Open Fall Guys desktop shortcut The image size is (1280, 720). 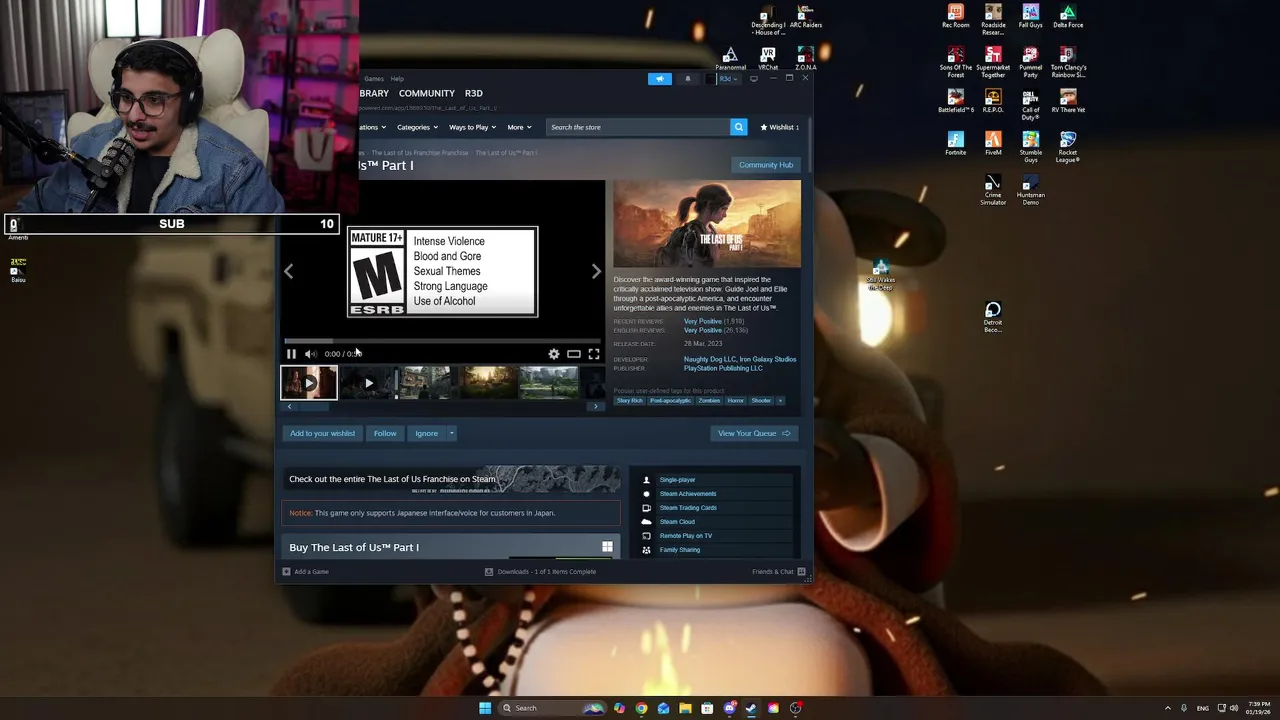tap(1030, 16)
